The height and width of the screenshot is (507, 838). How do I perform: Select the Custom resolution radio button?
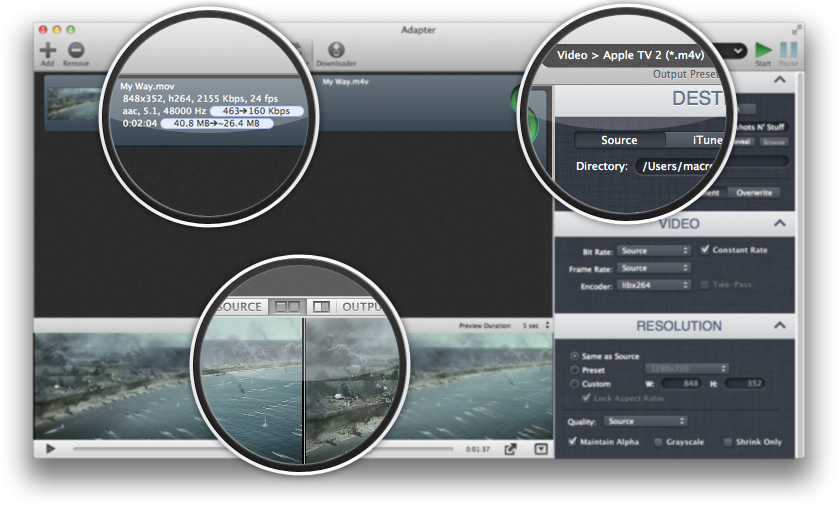[575, 384]
